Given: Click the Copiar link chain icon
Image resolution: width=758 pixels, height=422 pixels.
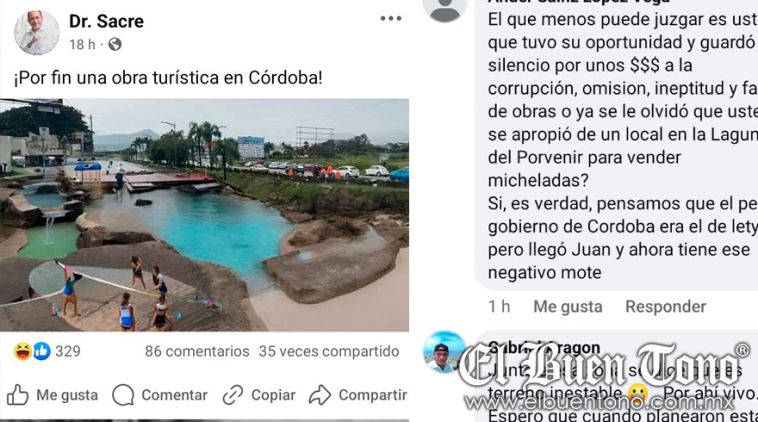Looking at the screenshot, I should point(233,395).
